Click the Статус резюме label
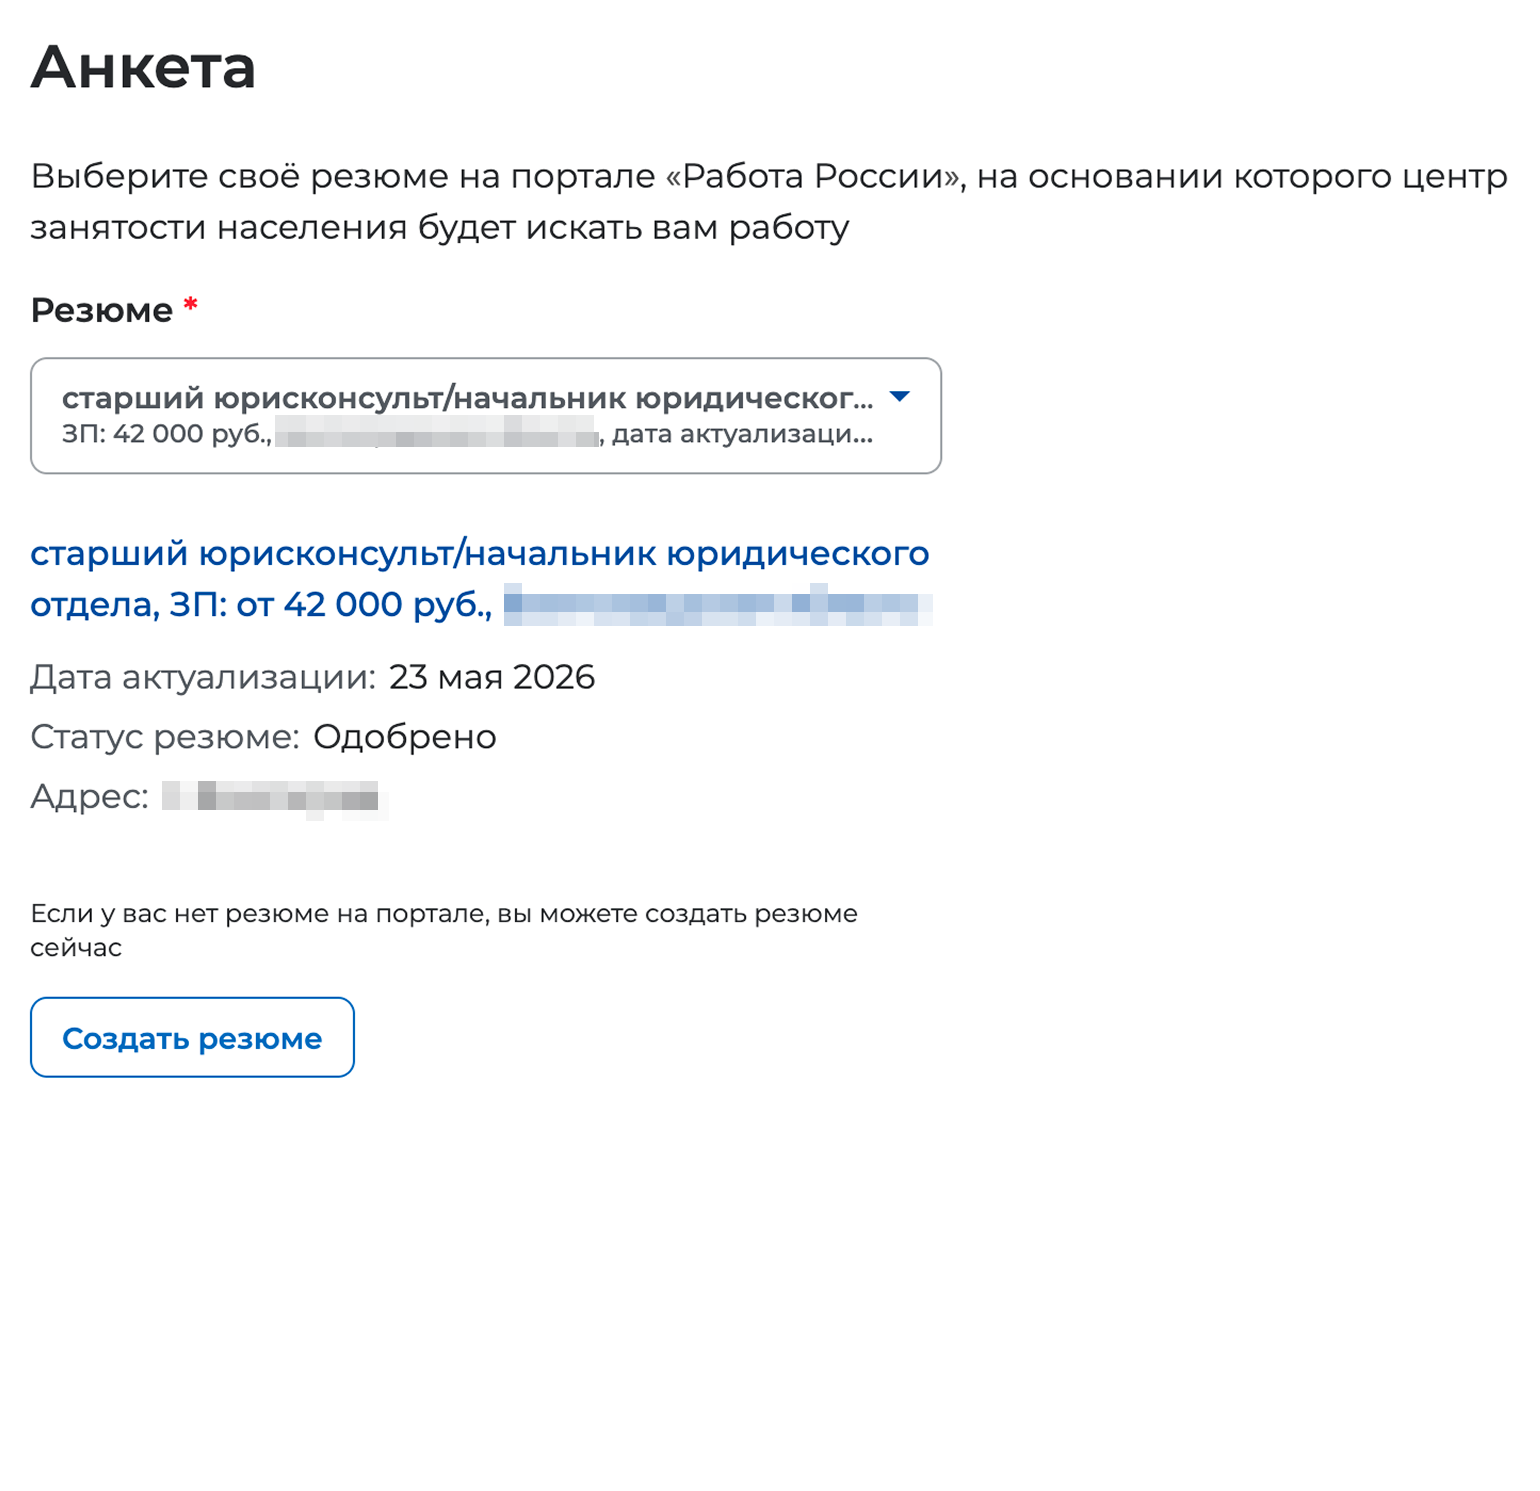Image resolution: width=1540 pixels, height=1491 pixels. coord(165,737)
